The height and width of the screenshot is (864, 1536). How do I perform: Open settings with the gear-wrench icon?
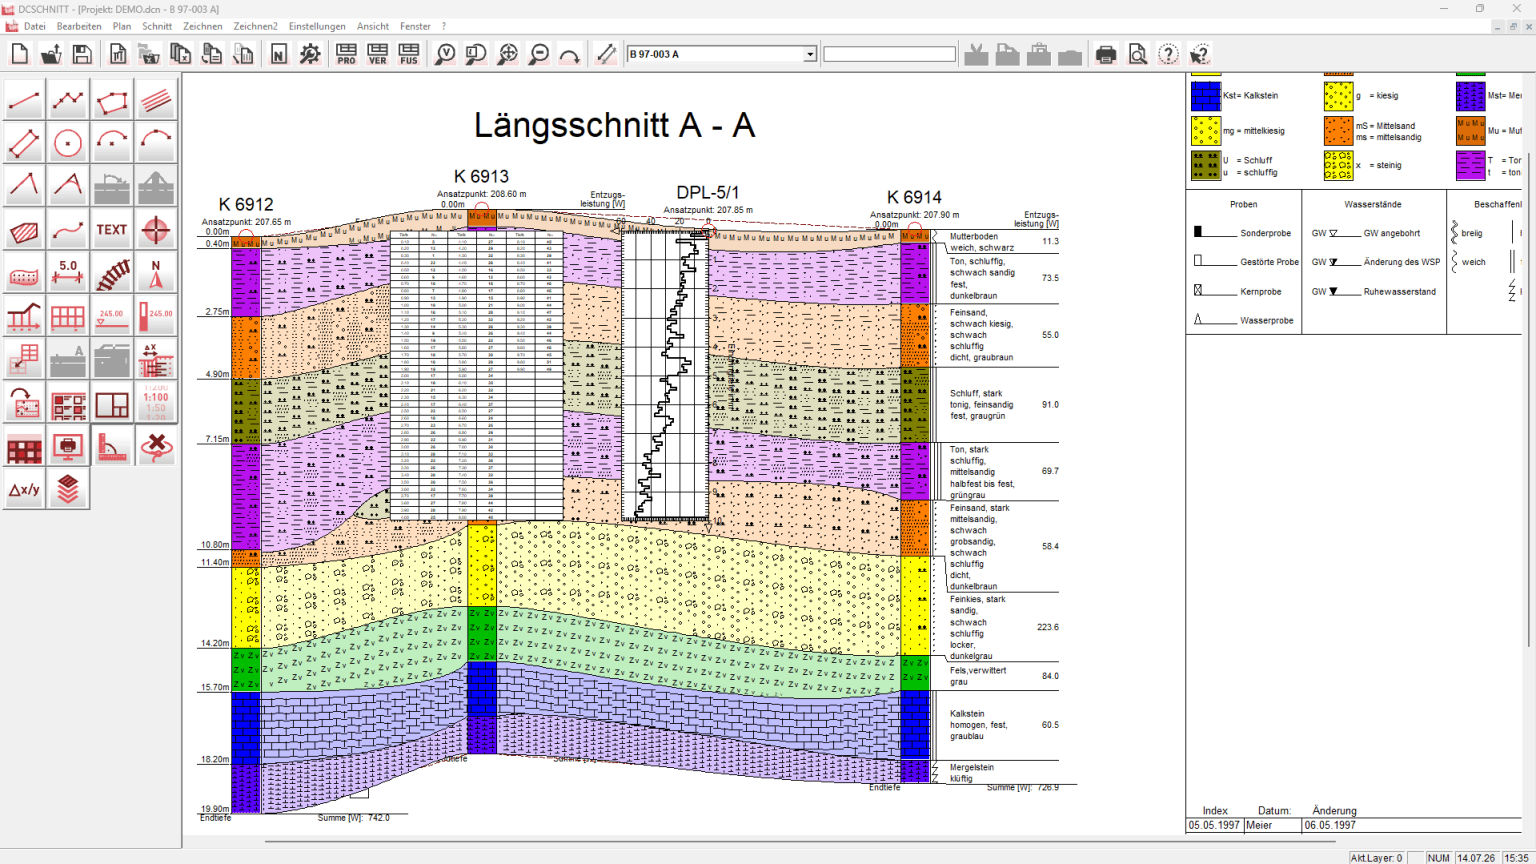tap(310, 54)
